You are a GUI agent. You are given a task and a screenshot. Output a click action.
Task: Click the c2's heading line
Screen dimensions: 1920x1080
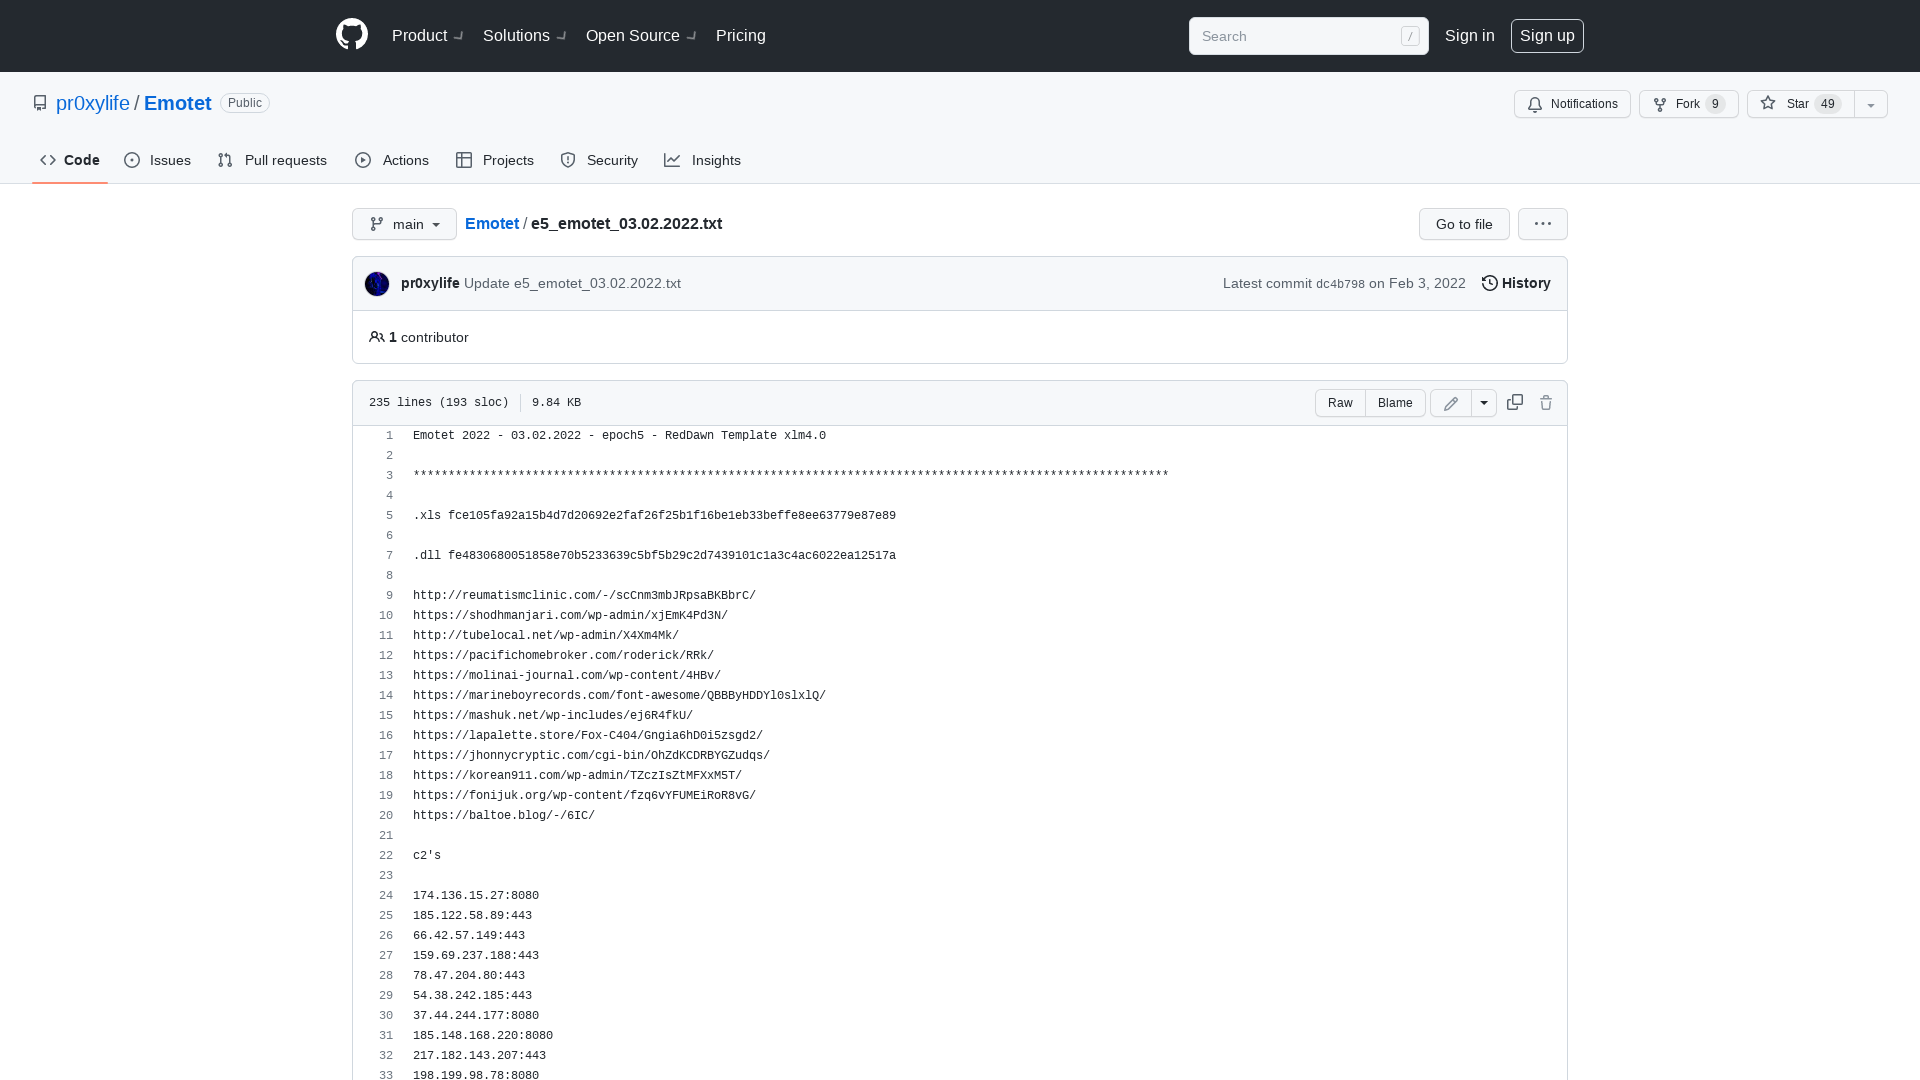coord(427,856)
